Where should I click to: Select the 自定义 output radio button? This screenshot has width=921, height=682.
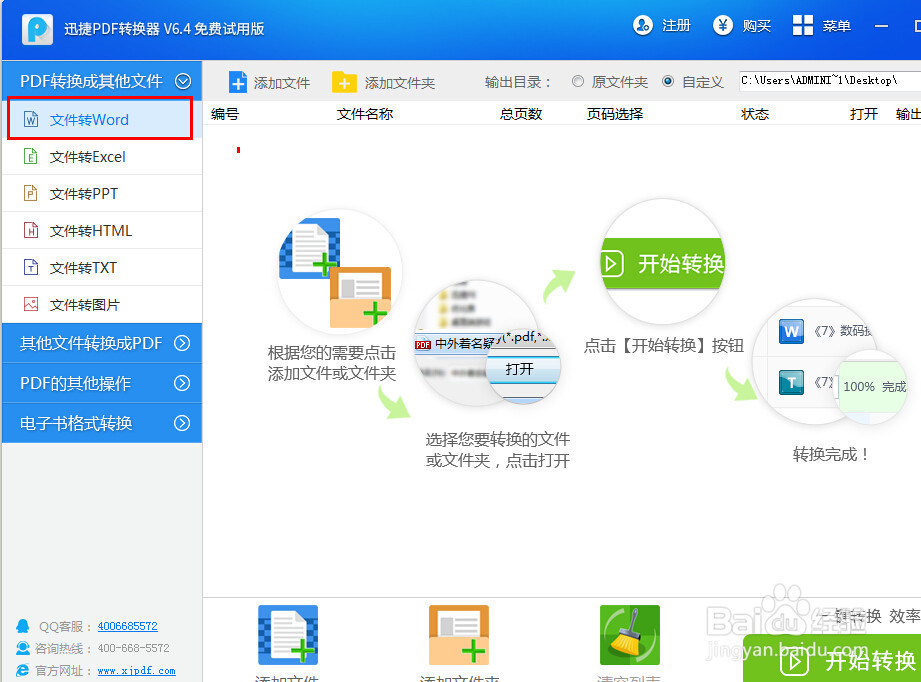[668, 81]
